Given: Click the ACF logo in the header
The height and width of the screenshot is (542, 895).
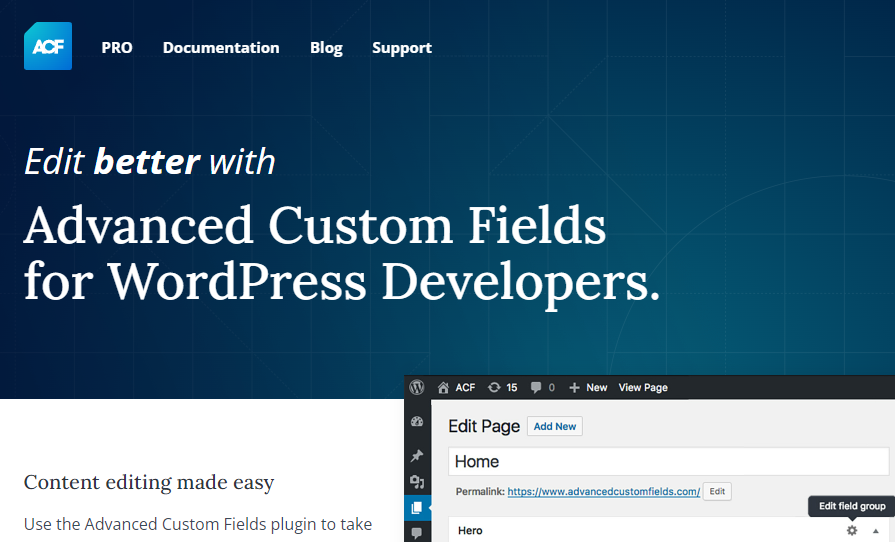Looking at the screenshot, I should [48, 46].
